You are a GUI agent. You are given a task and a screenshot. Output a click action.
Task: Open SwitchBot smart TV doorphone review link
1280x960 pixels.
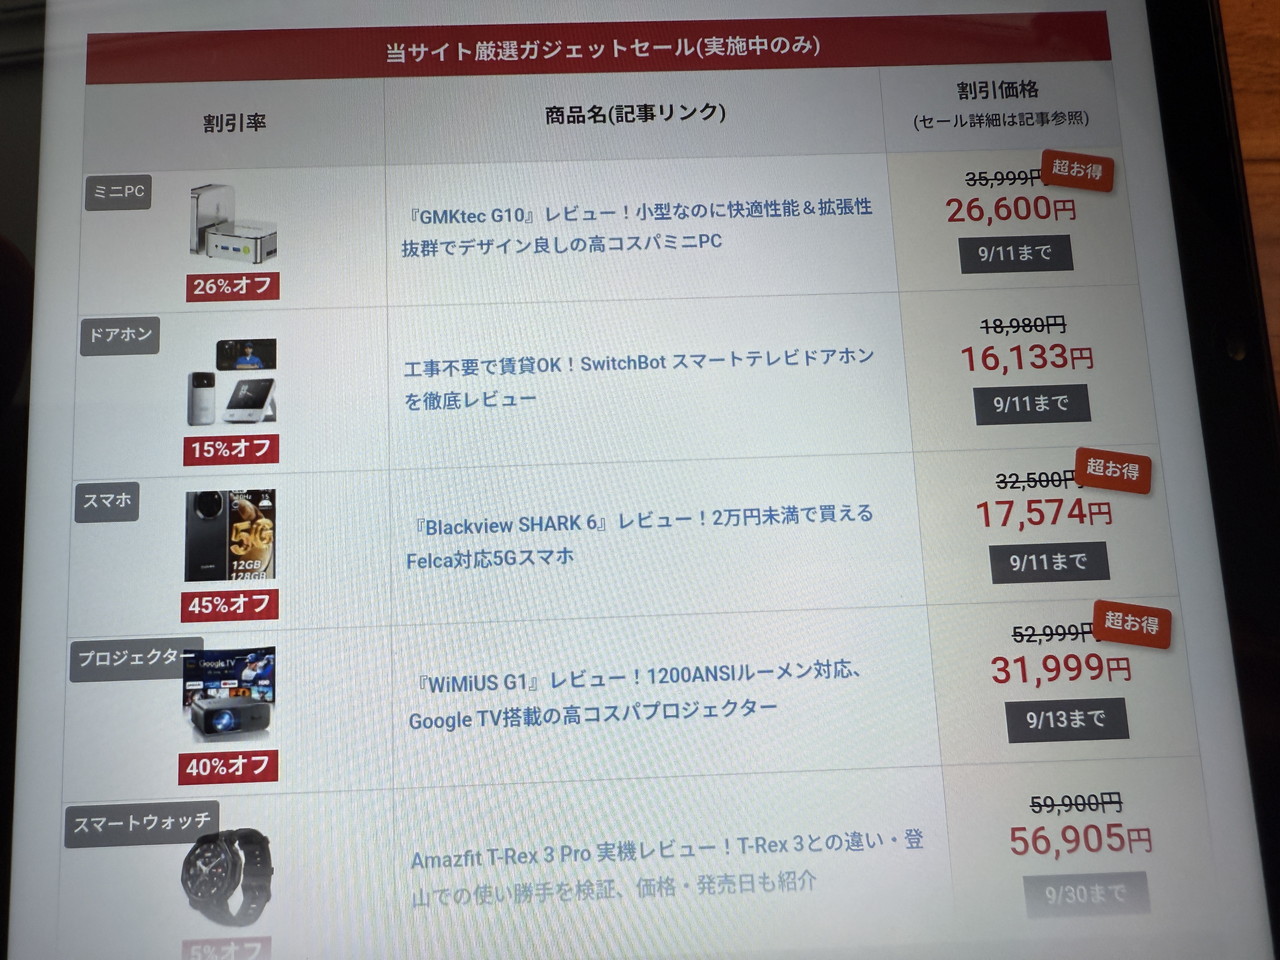639,379
